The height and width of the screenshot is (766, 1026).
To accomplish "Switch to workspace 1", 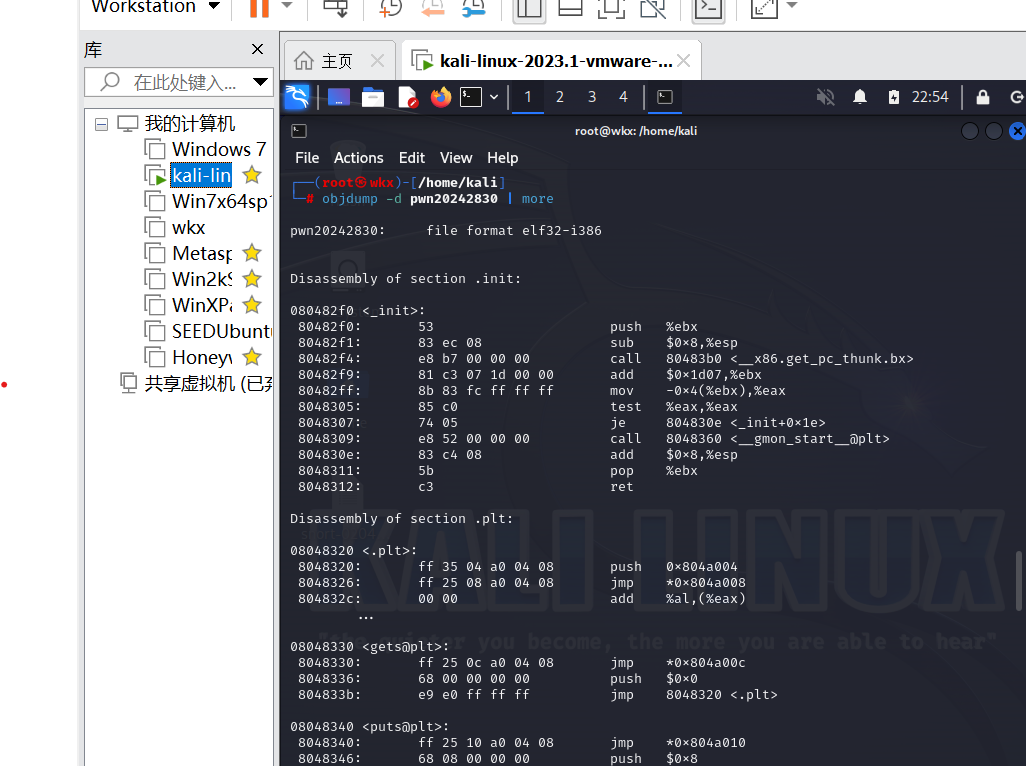I will 527,97.
